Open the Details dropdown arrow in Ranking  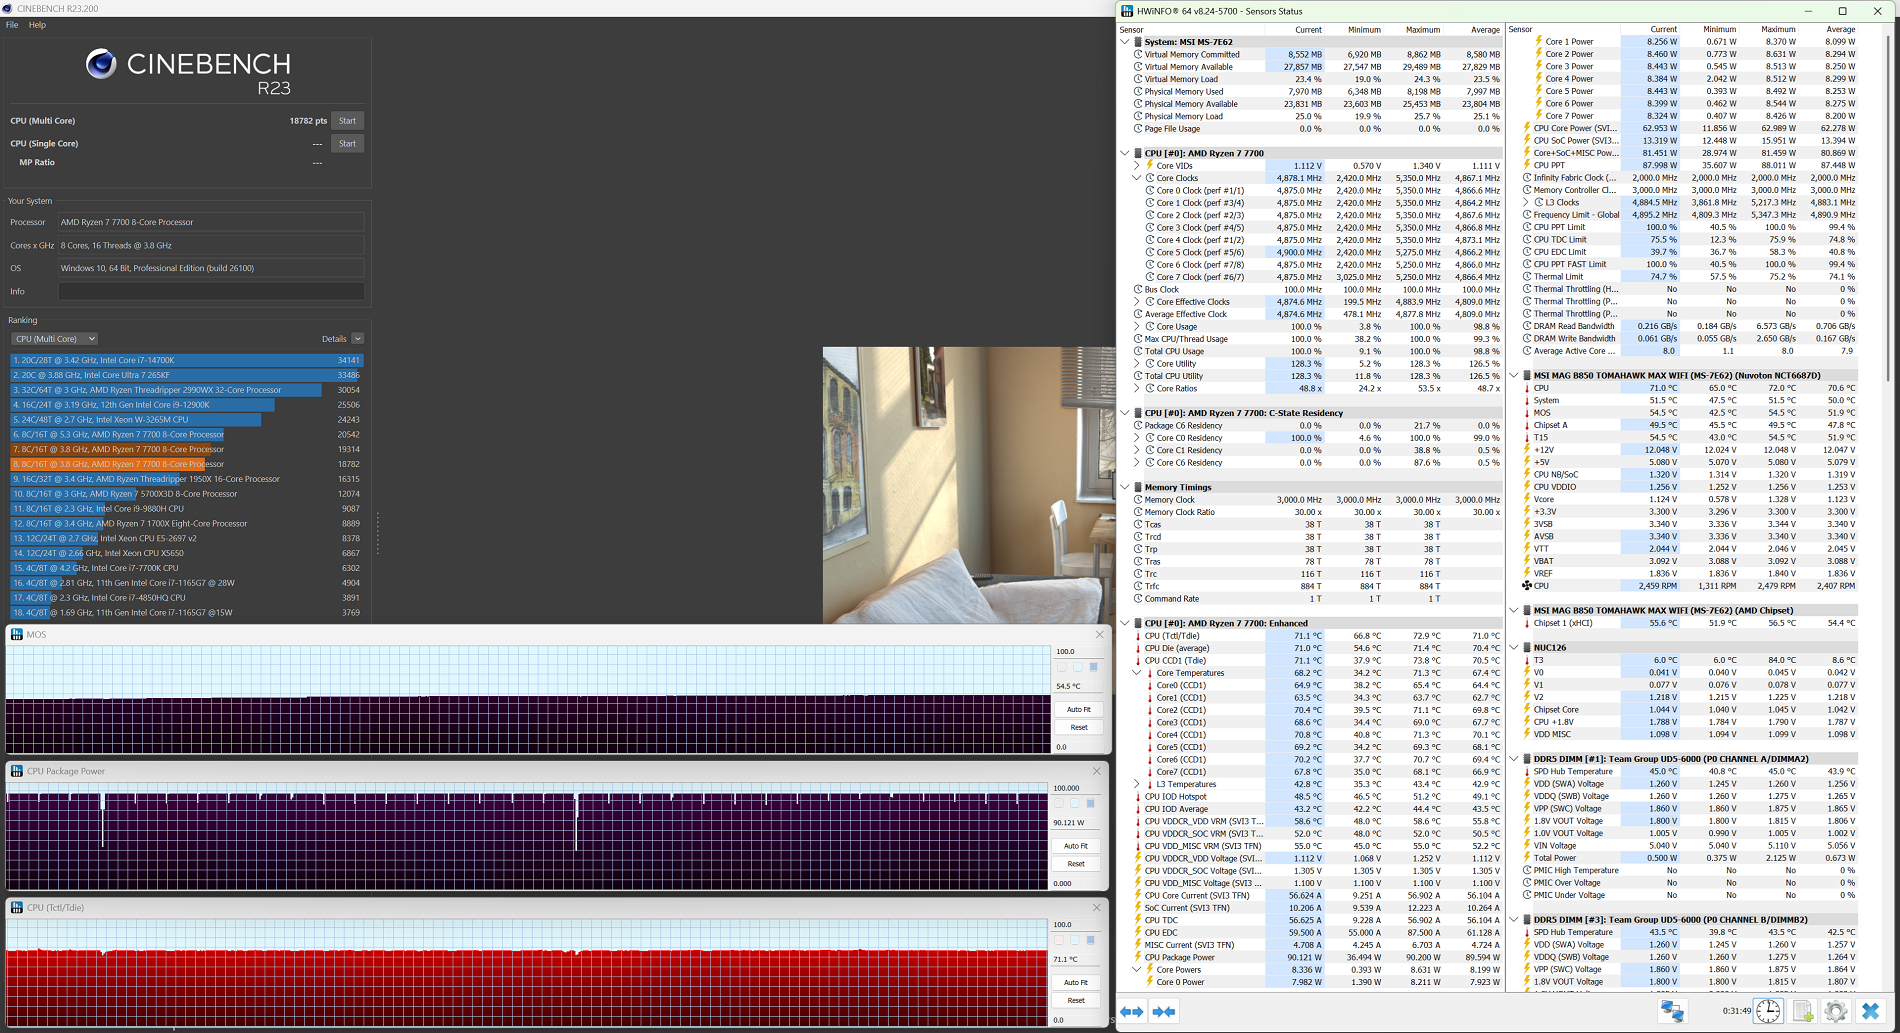pyautogui.click(x=357, y=339)
